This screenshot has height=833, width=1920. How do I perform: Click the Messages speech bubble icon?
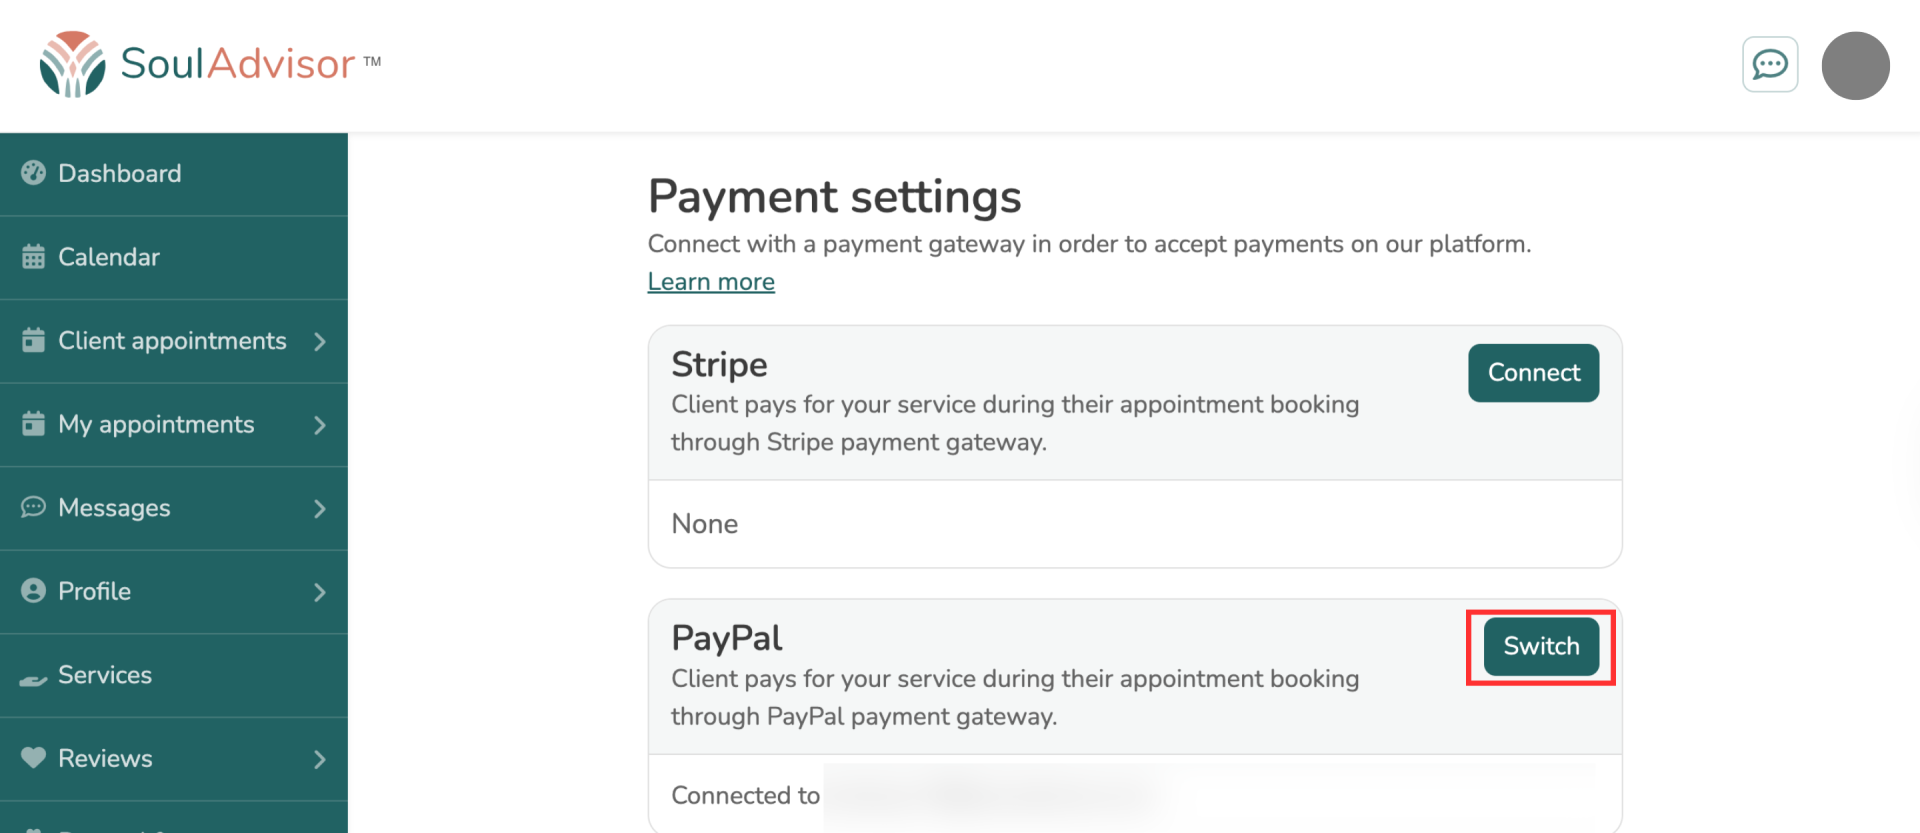(33, 507)
